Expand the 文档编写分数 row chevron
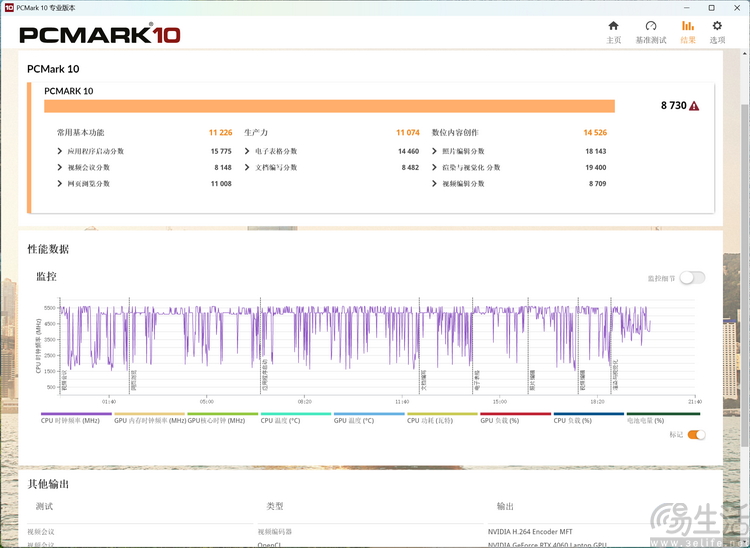This screenshot has height=548, width=750. click(247, 167)
